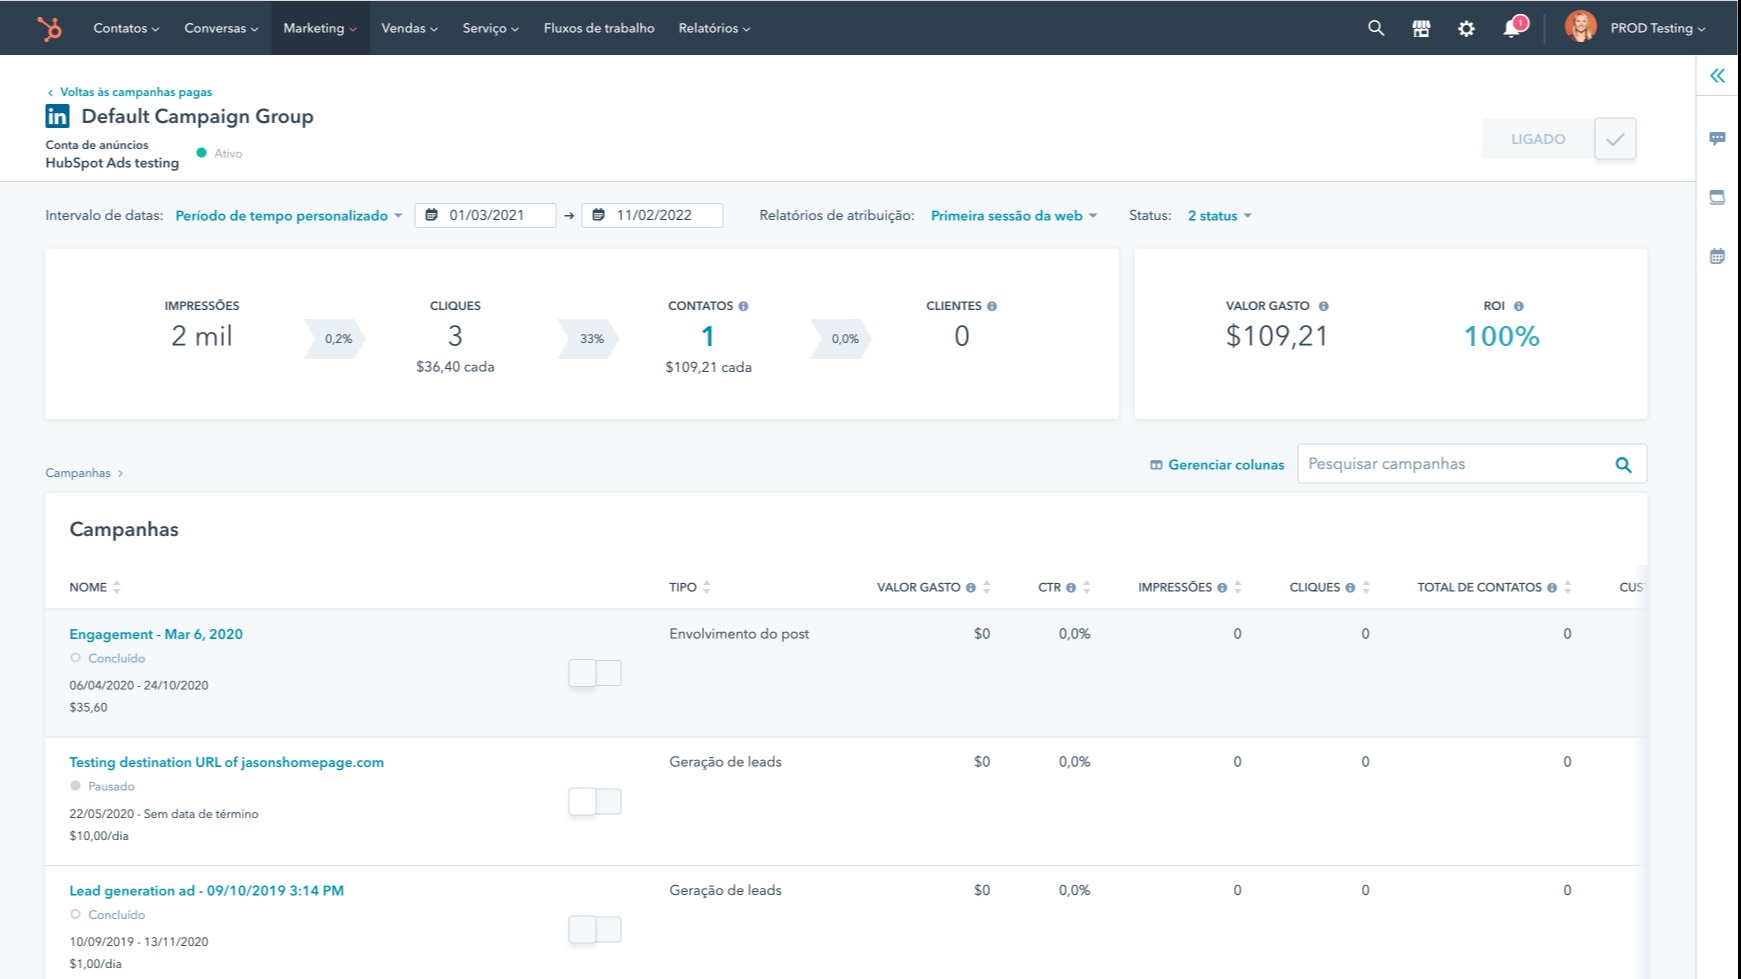Open the chat icon in right sidebar
The image size is (1741, 979).
pos(1717,139)
